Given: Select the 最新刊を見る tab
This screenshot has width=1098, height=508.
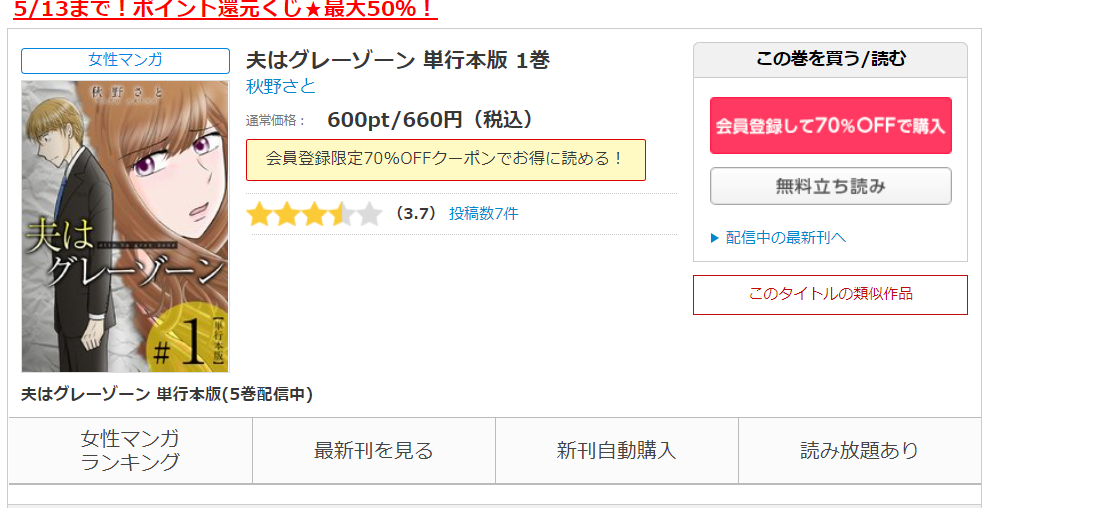Looking at the screenshot, I should [374, 451].
